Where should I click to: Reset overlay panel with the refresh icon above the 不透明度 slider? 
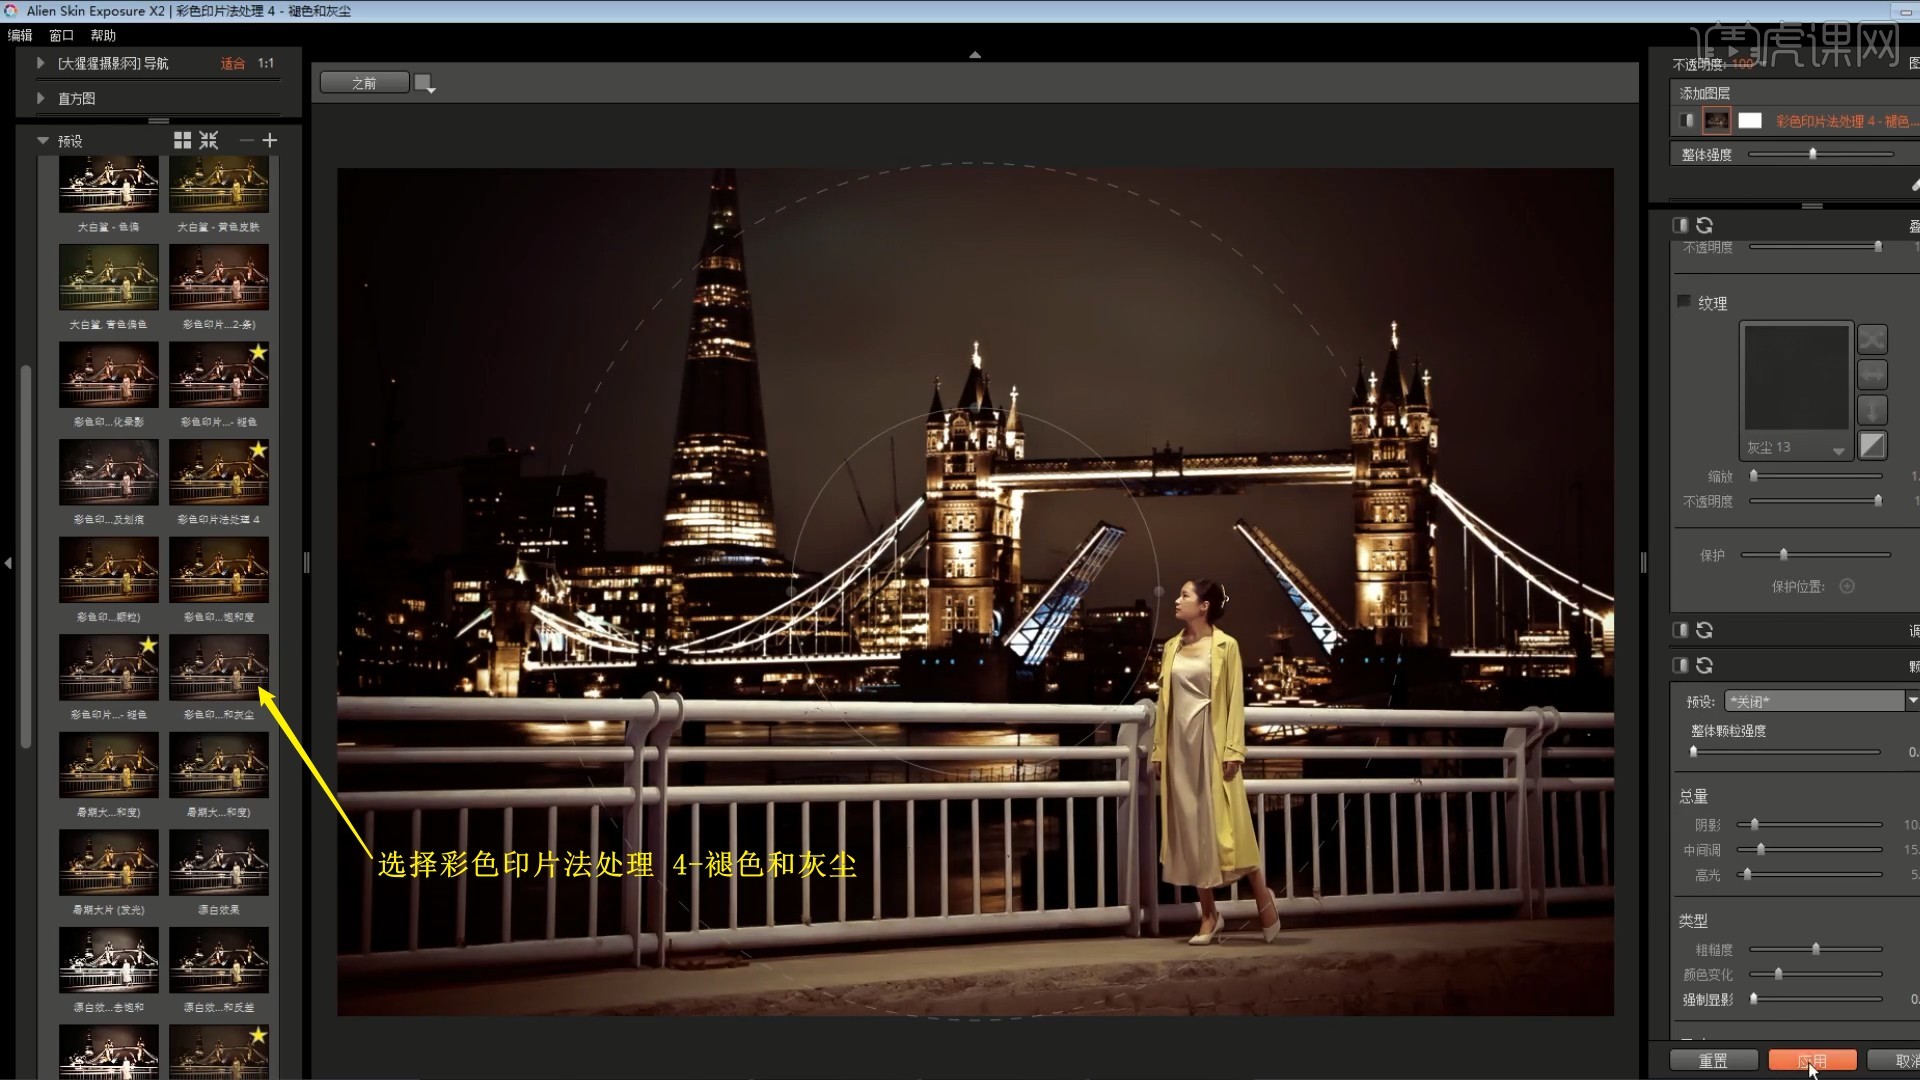pyautogui.click(x=1705, y=225)
